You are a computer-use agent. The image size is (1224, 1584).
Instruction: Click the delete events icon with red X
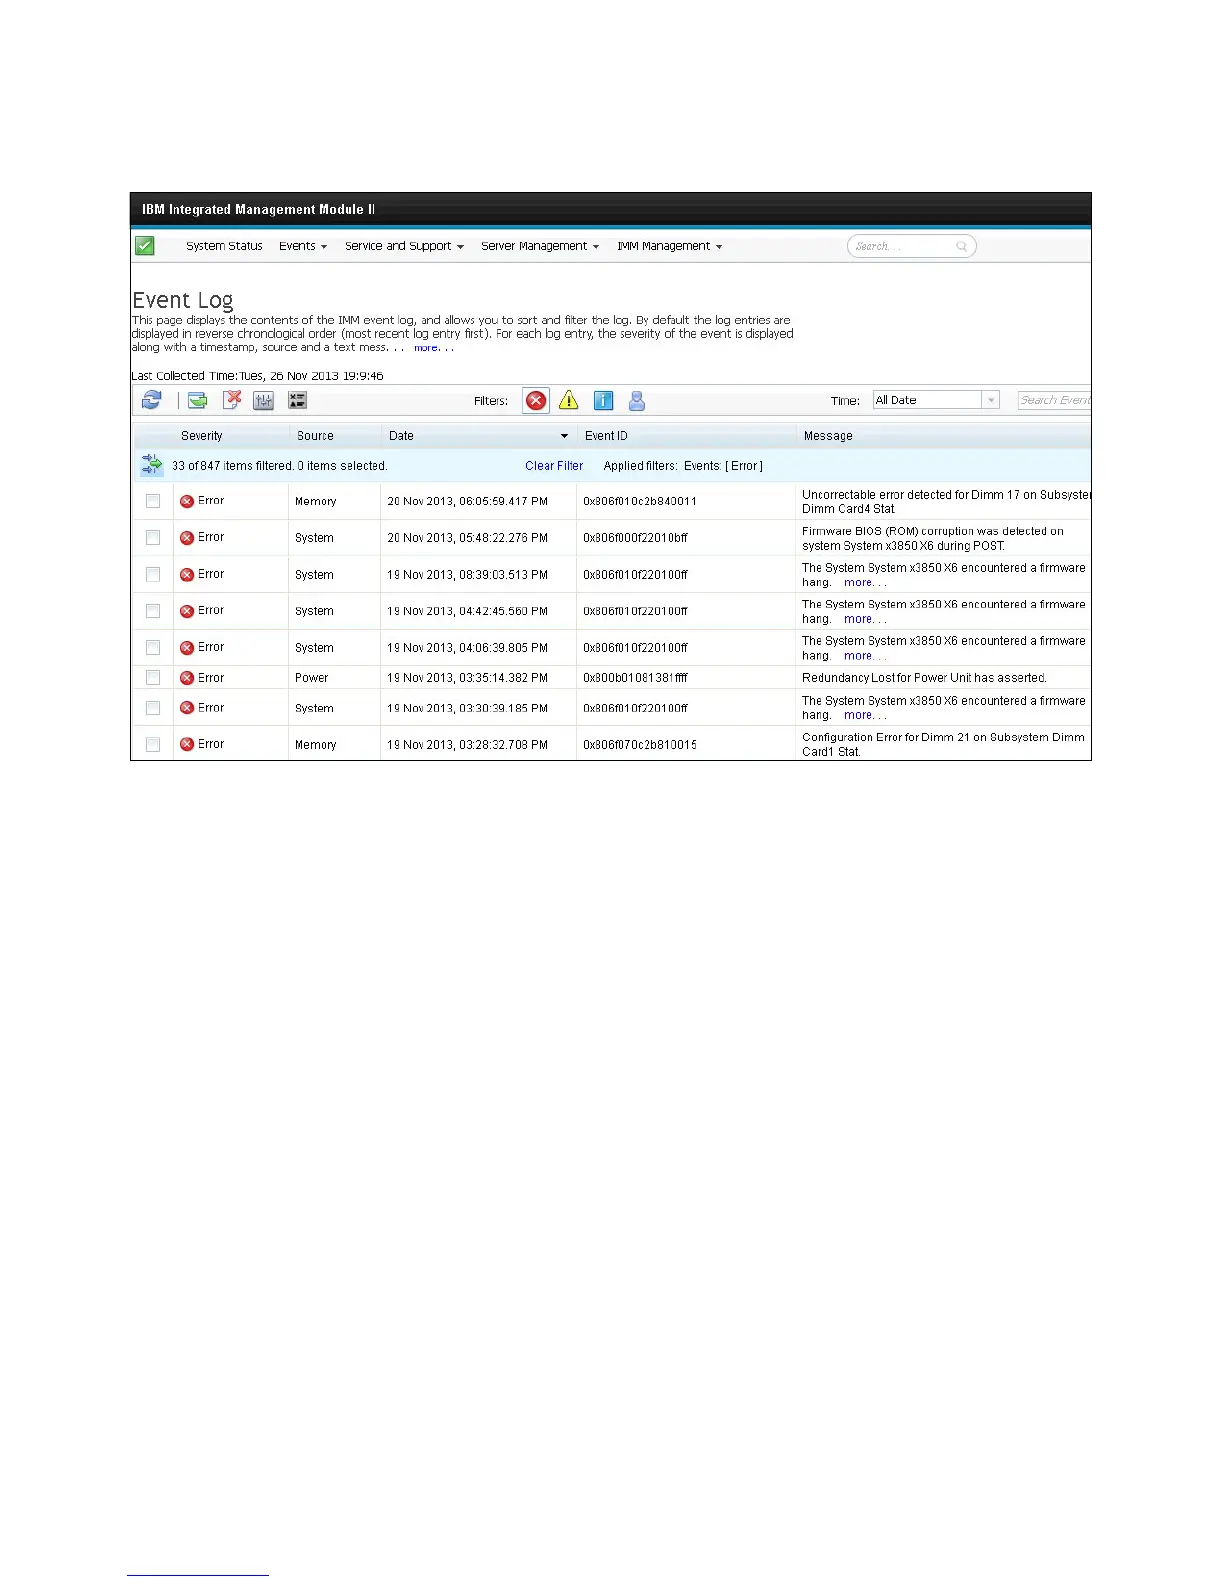(232, 400)
